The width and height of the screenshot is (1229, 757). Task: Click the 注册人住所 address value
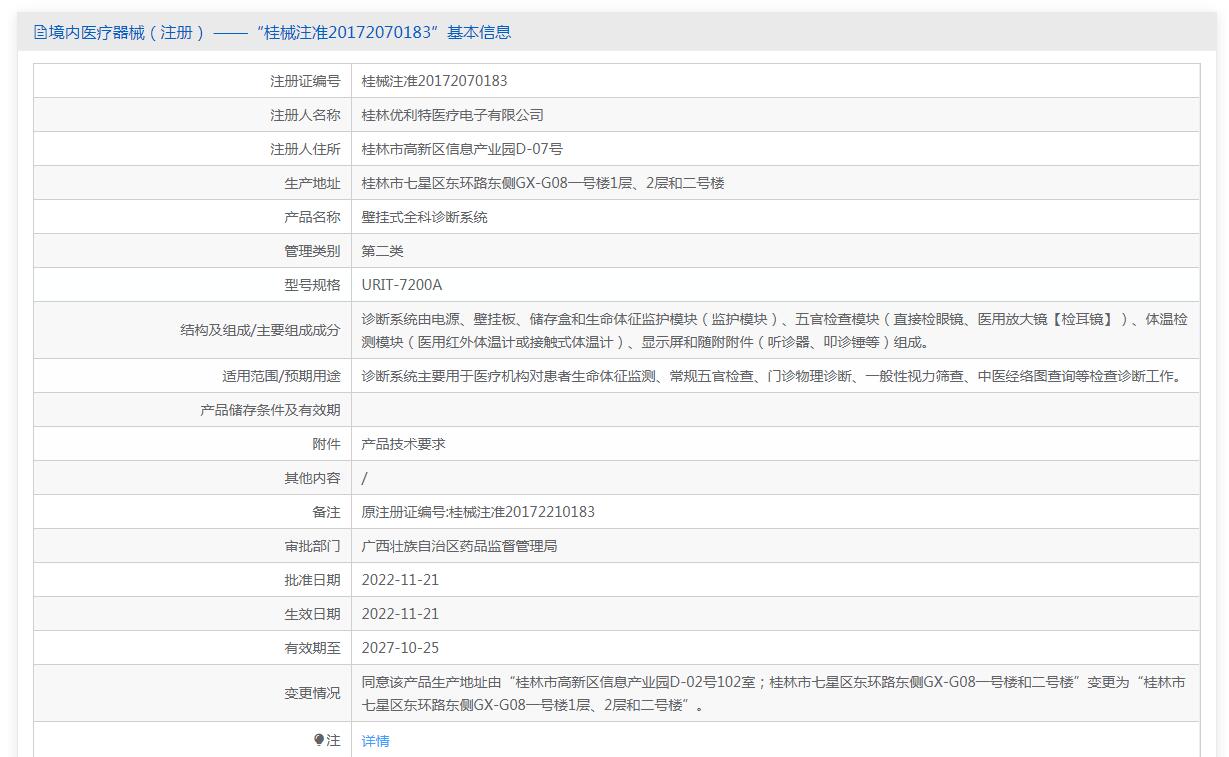[461, 149]
